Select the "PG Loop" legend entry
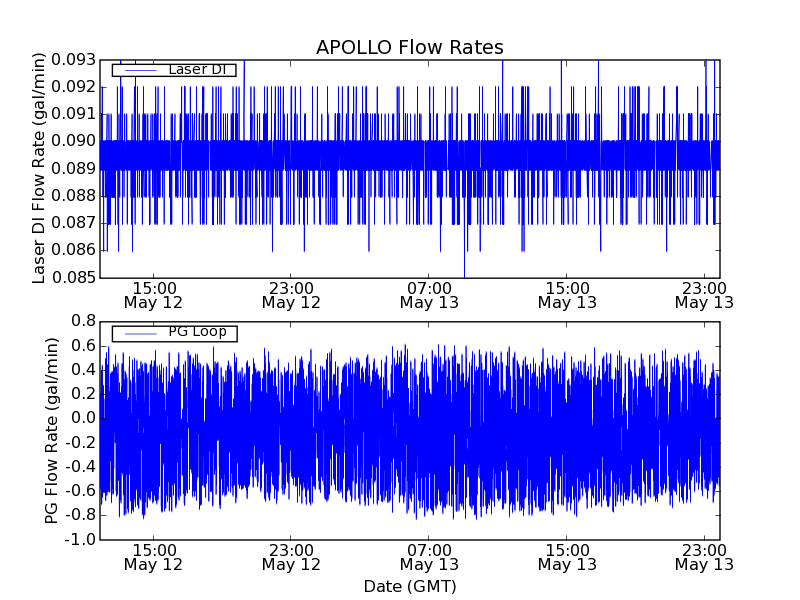 click(x=197, y=332)
